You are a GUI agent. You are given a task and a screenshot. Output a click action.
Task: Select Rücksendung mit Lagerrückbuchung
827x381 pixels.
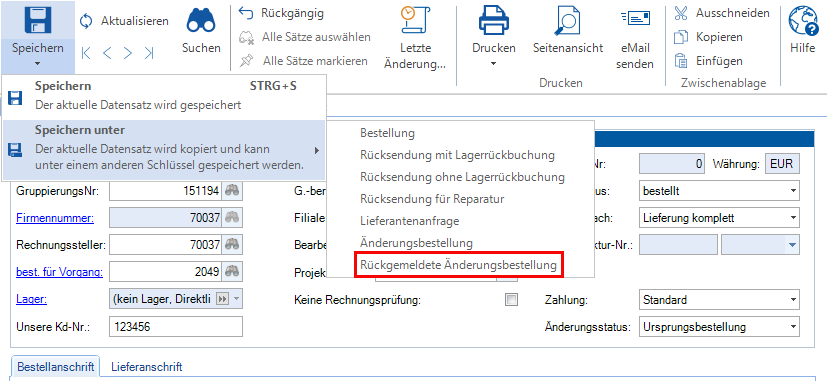tap(457, 155)
